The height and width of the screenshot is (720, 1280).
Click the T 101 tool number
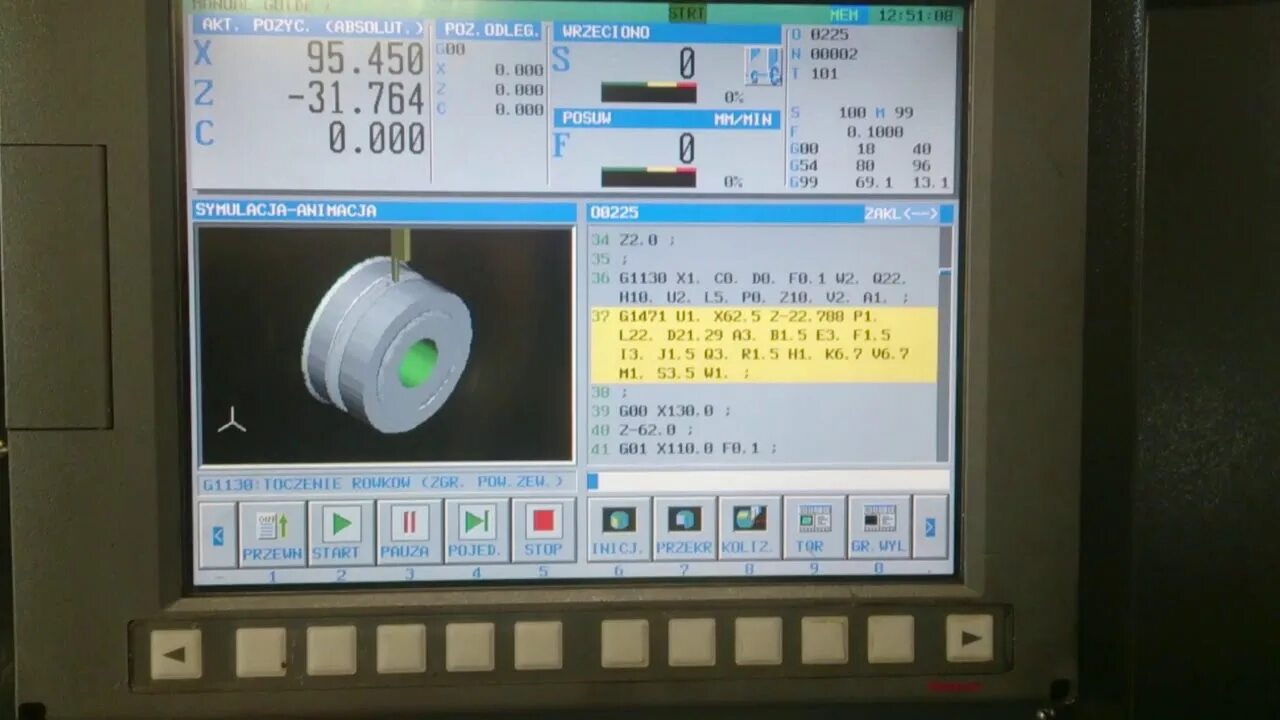coord(815,73)
